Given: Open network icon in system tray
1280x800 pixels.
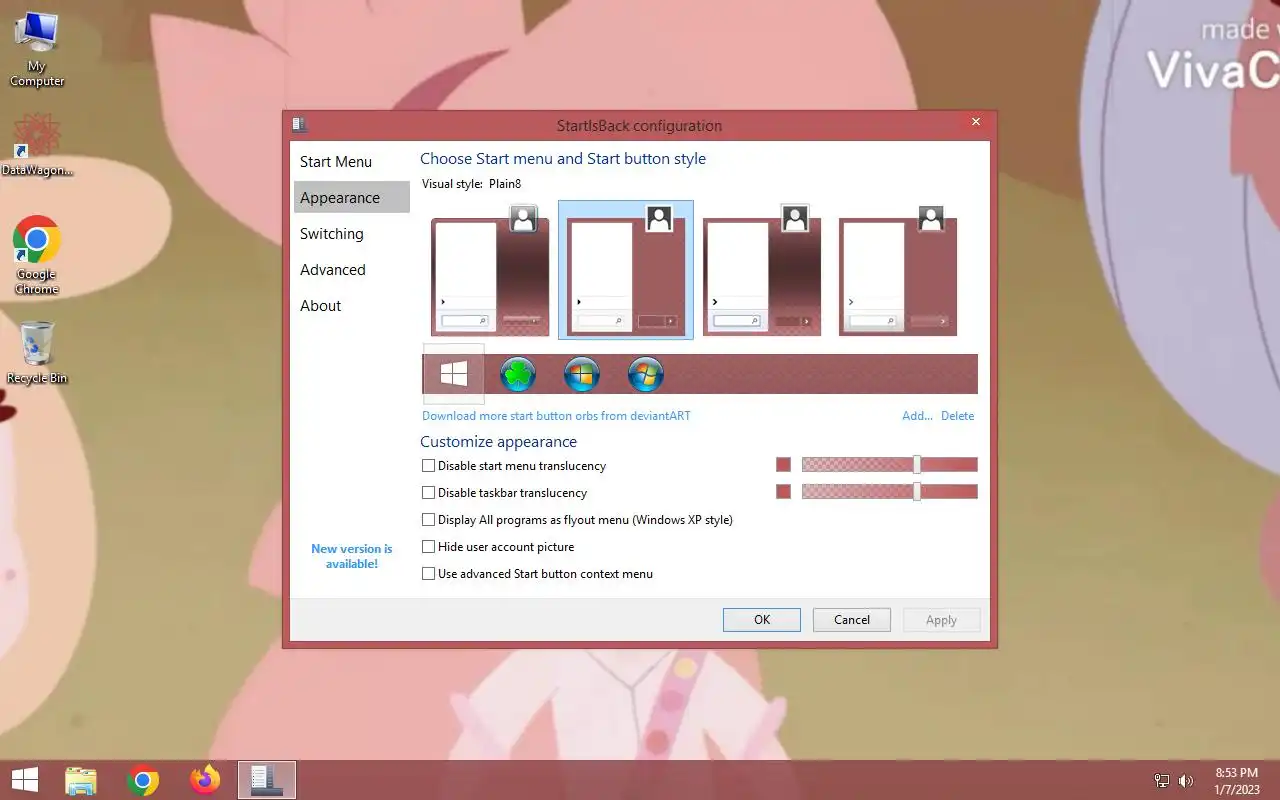Looking at the screenshot, I should coord(1162,781).
